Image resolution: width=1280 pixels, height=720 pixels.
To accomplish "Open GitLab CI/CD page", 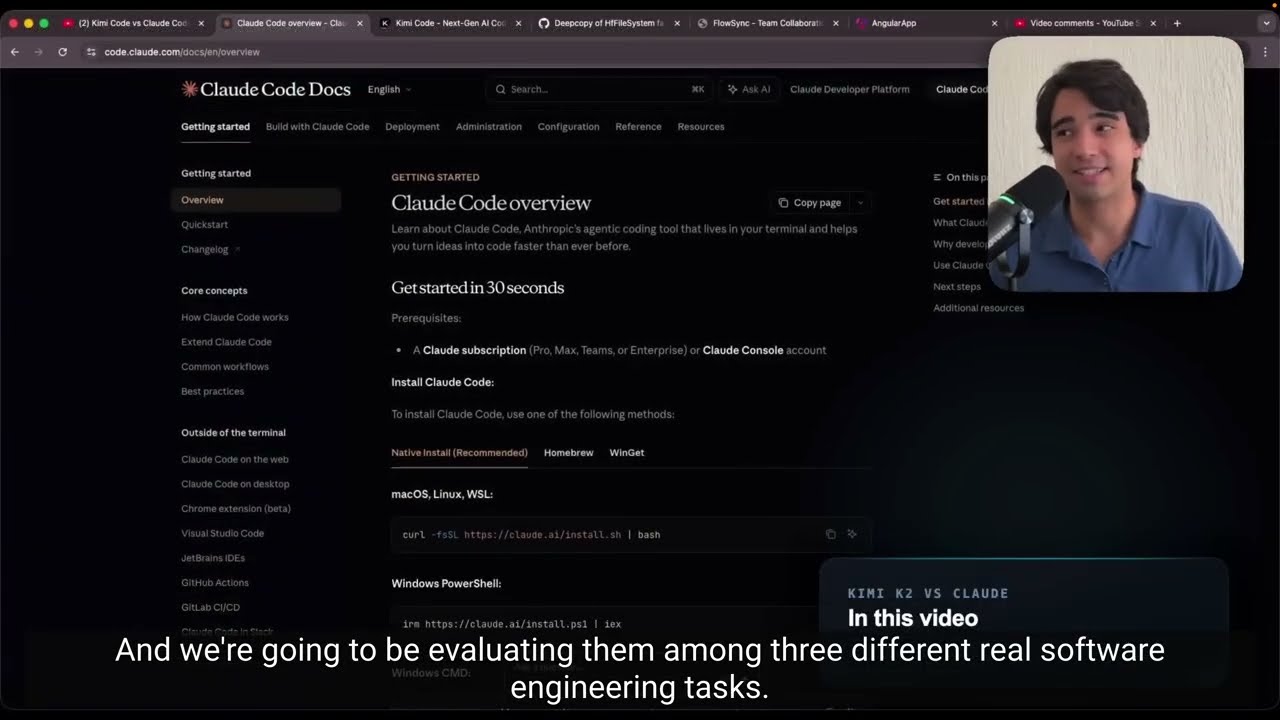I will pos(210,607).
